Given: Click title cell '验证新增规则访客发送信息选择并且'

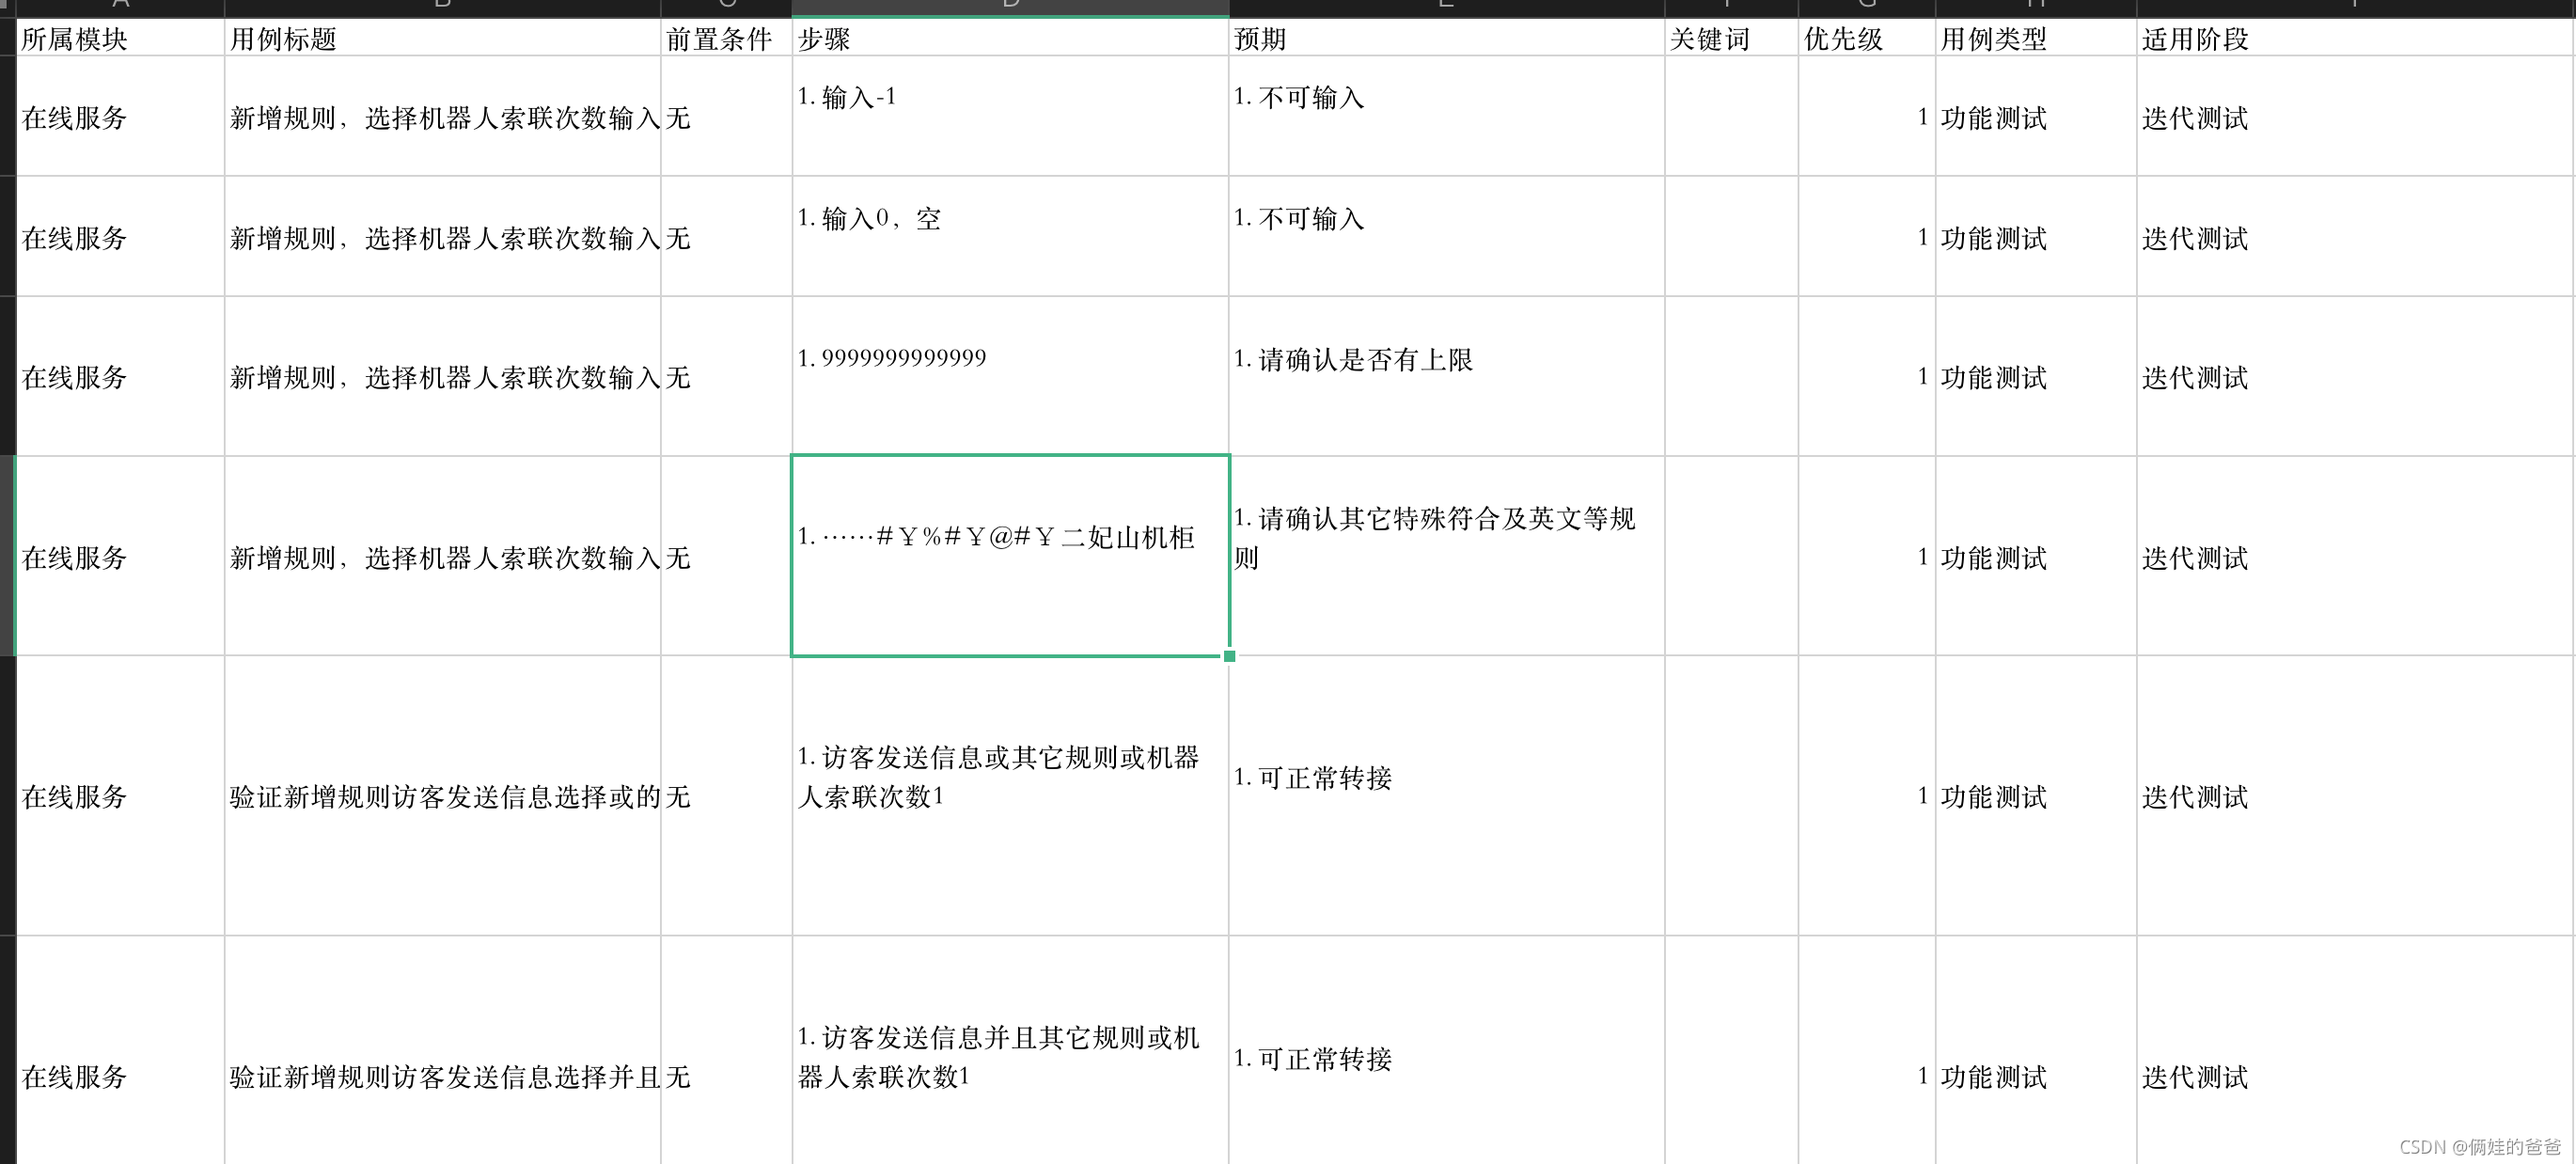Looking at the screenshot, I should tap(442, 1050).
